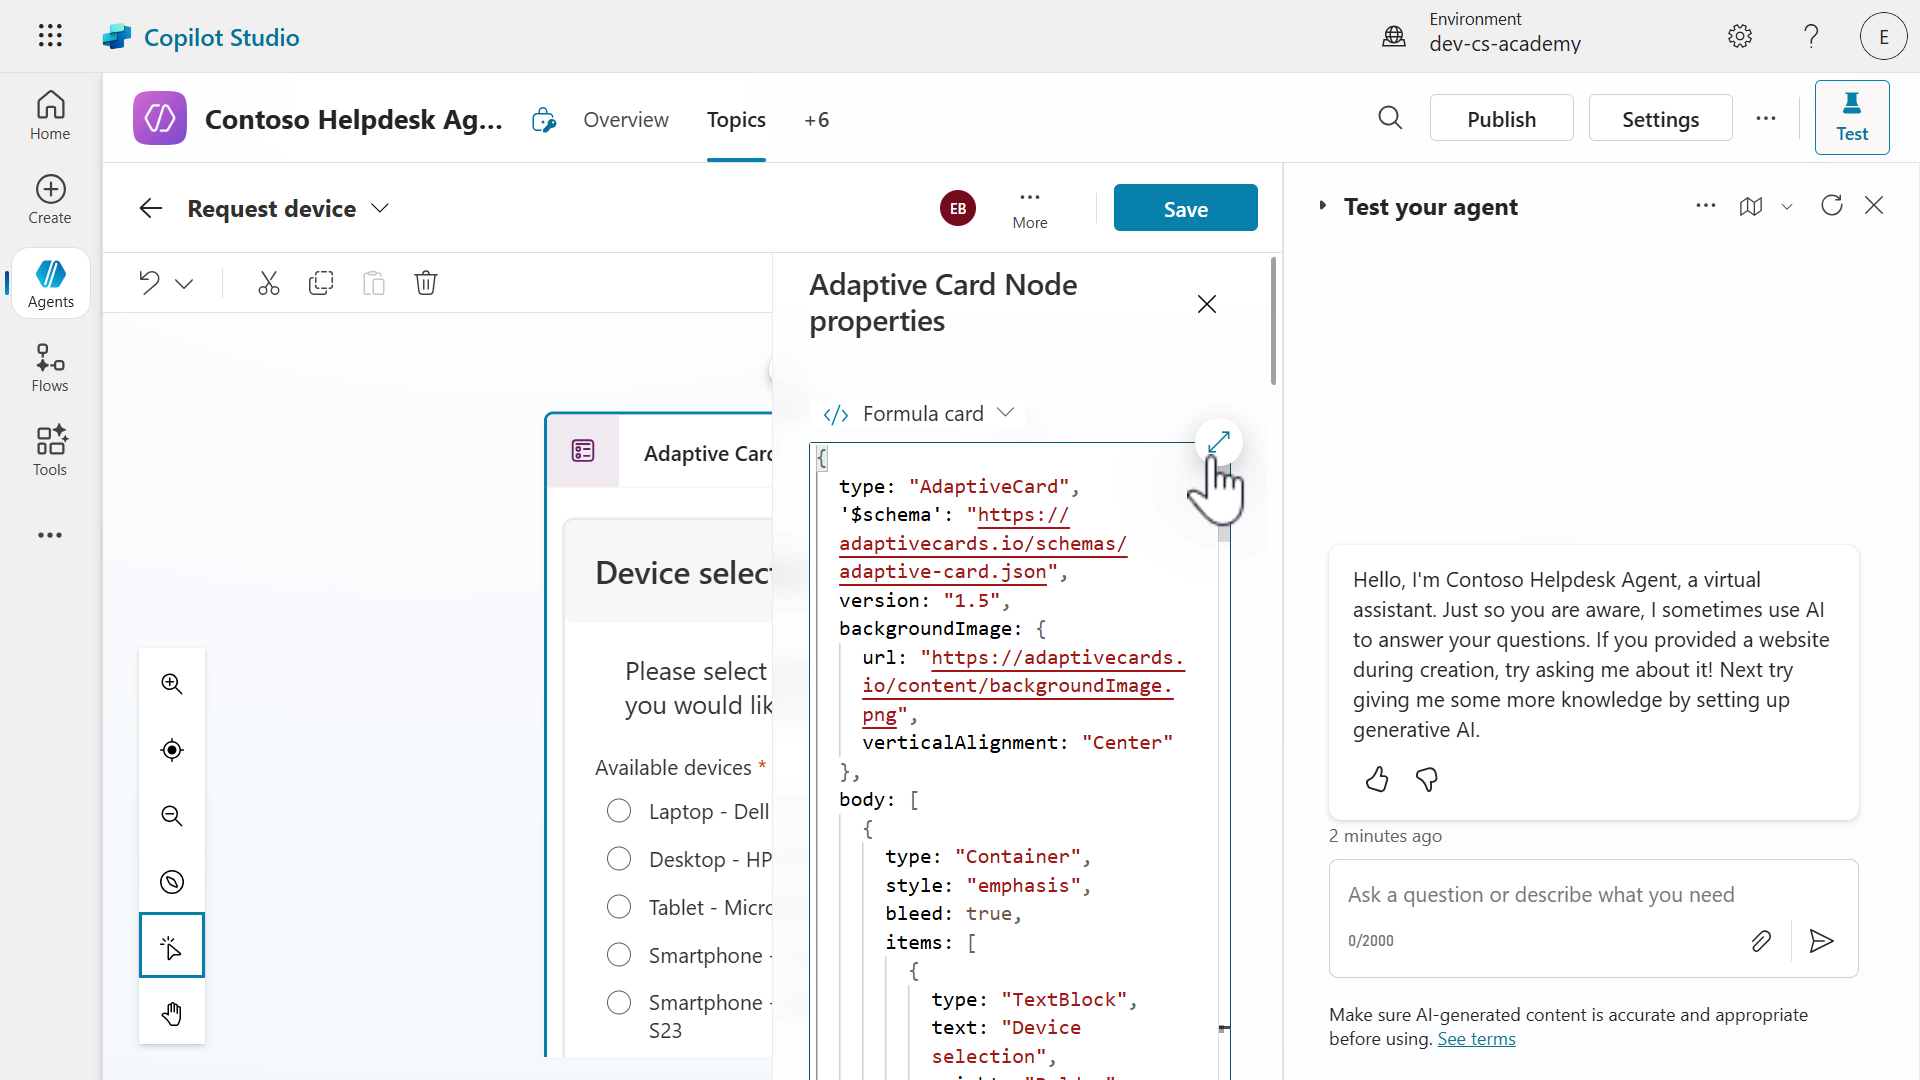Viewport: 1920px width, 1080px height.
Task: Expand the formula card editor to full view
Action: coord(1218,442)
